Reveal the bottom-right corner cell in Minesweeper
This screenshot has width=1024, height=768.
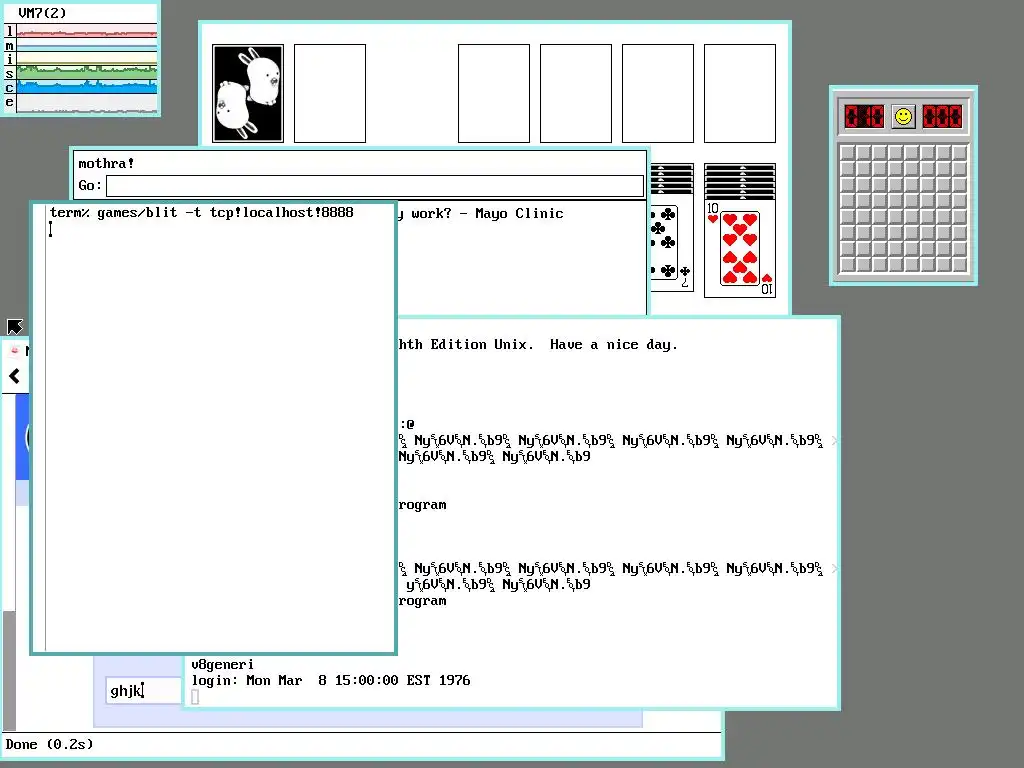pos(959,264)
